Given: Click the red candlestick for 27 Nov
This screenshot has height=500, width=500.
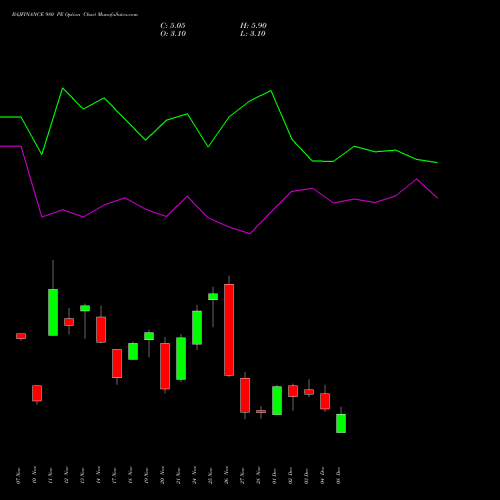Looking at the screenshot, I should [245, 395].
